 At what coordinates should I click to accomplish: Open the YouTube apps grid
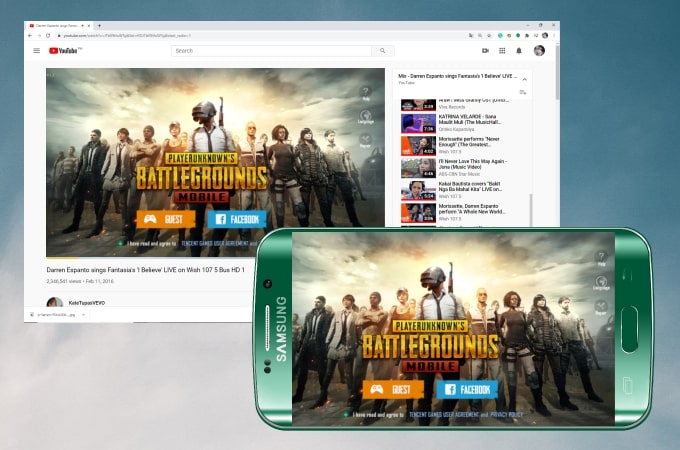point(502,51)
